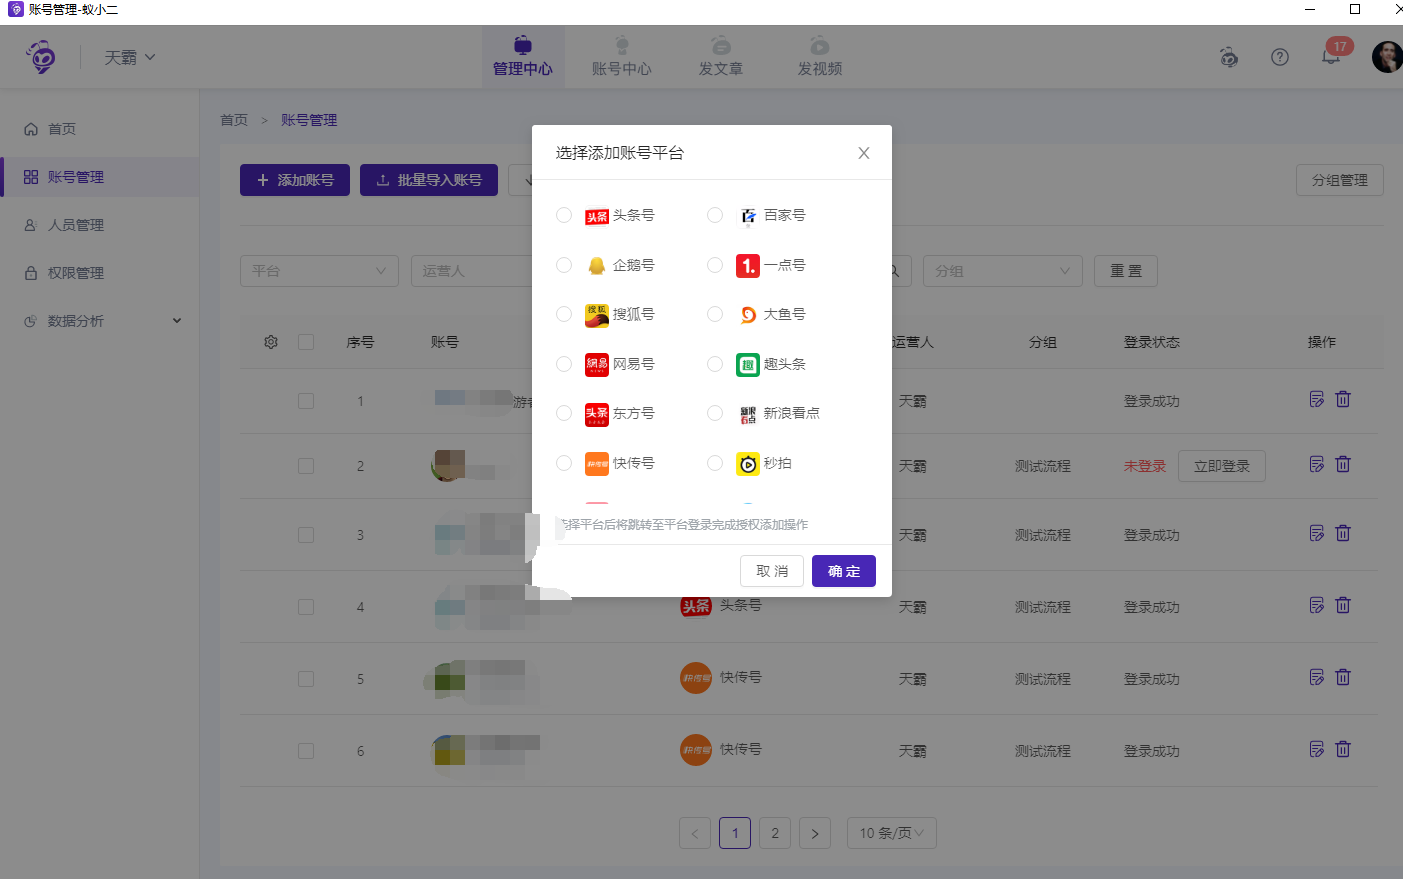Cancel the dialog with 取消
1403x879 pixels.
772,571
